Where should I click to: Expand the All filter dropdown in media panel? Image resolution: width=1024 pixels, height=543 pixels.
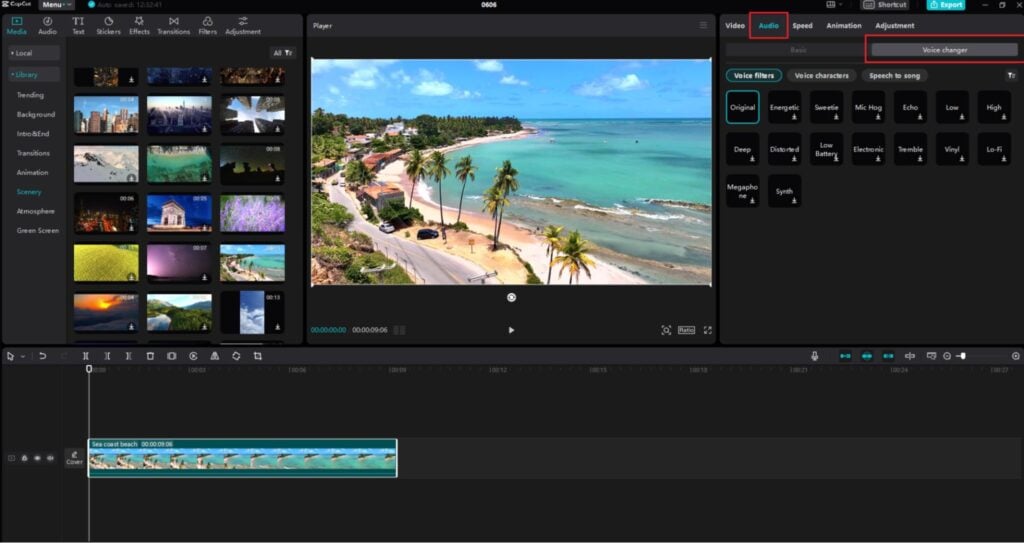[x=284, y=53]
